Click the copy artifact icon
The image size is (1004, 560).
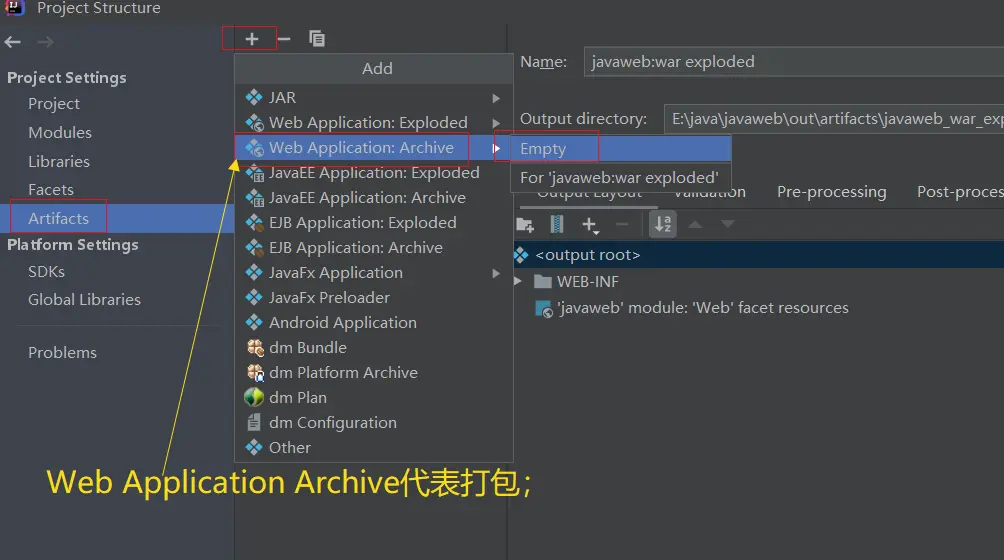317,39
